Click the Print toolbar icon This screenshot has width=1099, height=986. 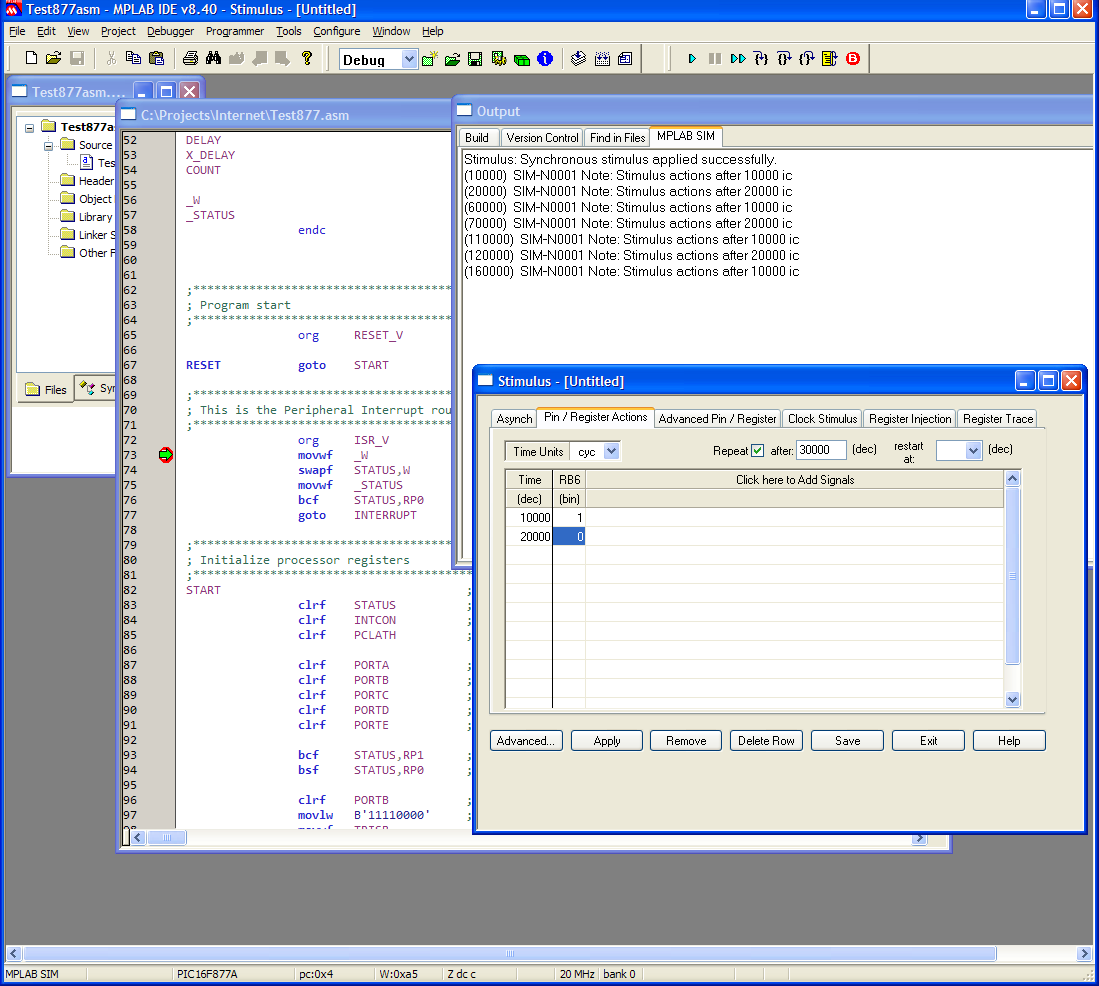[x=190, y=58]
